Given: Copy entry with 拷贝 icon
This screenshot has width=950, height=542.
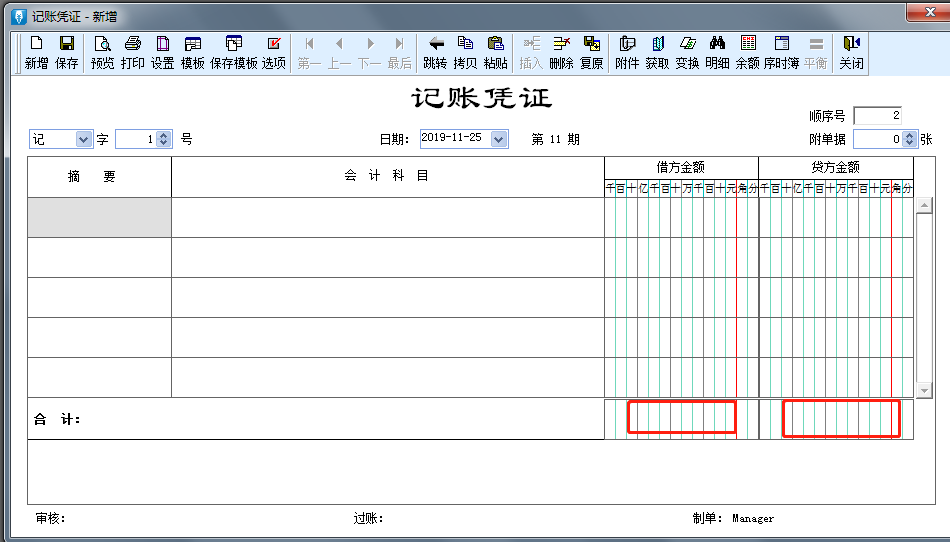Looking at the screenshot, I should tap(465, 52).
